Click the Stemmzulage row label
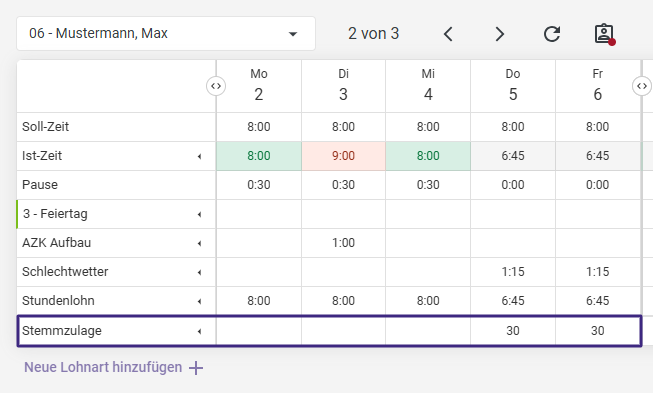The height and width of the screenshot is (393, 653). point(62,331)
